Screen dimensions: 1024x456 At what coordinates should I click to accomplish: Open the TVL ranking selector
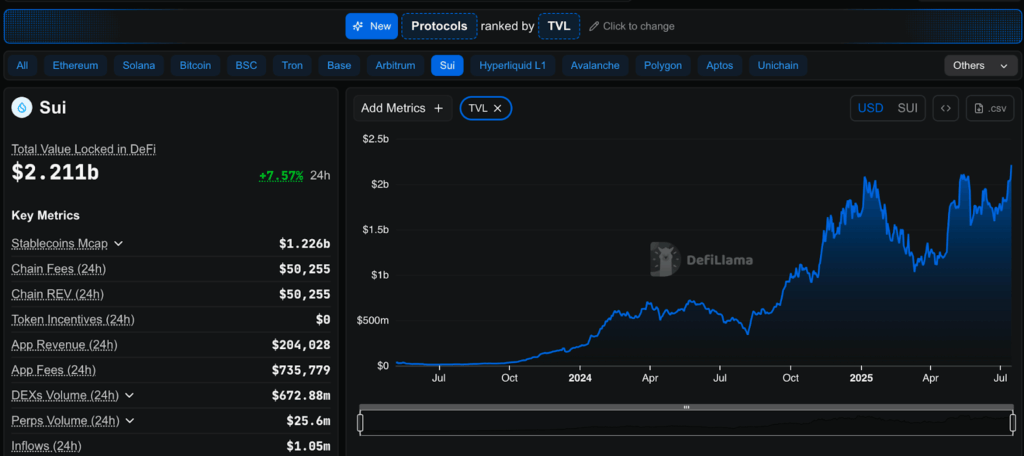click(x=559, y=26)
